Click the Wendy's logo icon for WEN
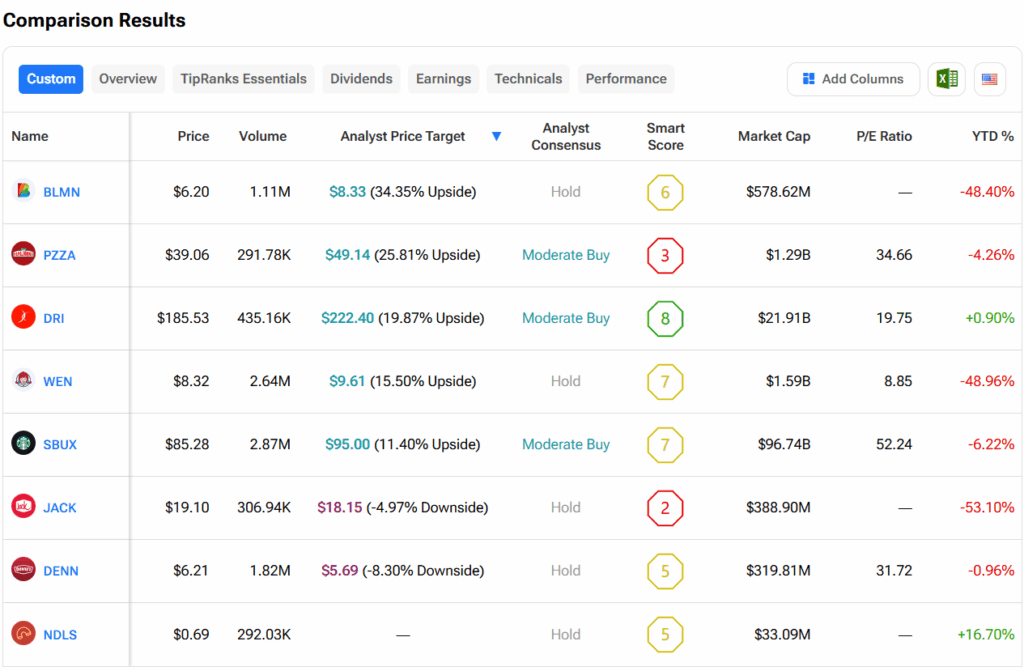Image resolution: width=1024 pixels, height=671 pixels. [x=23, y=380]
